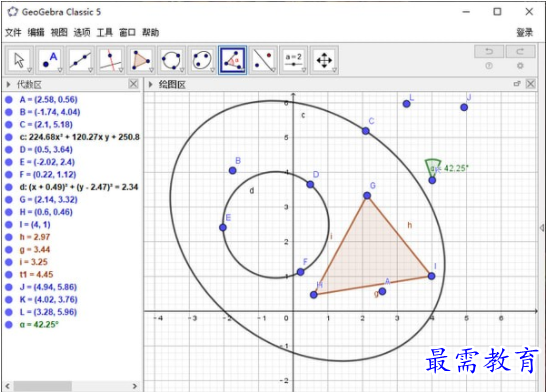Select the Perpendicular Line tool
The image size is (547, 392).
pos(111,60)
